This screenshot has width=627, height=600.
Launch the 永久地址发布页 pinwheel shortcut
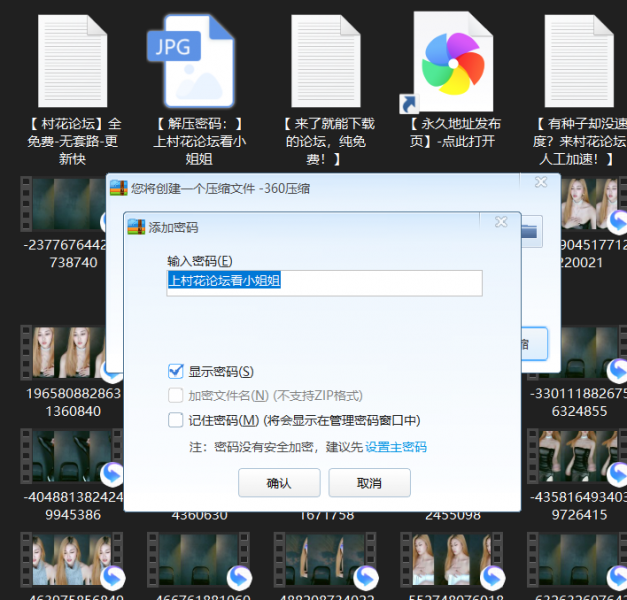448,62
